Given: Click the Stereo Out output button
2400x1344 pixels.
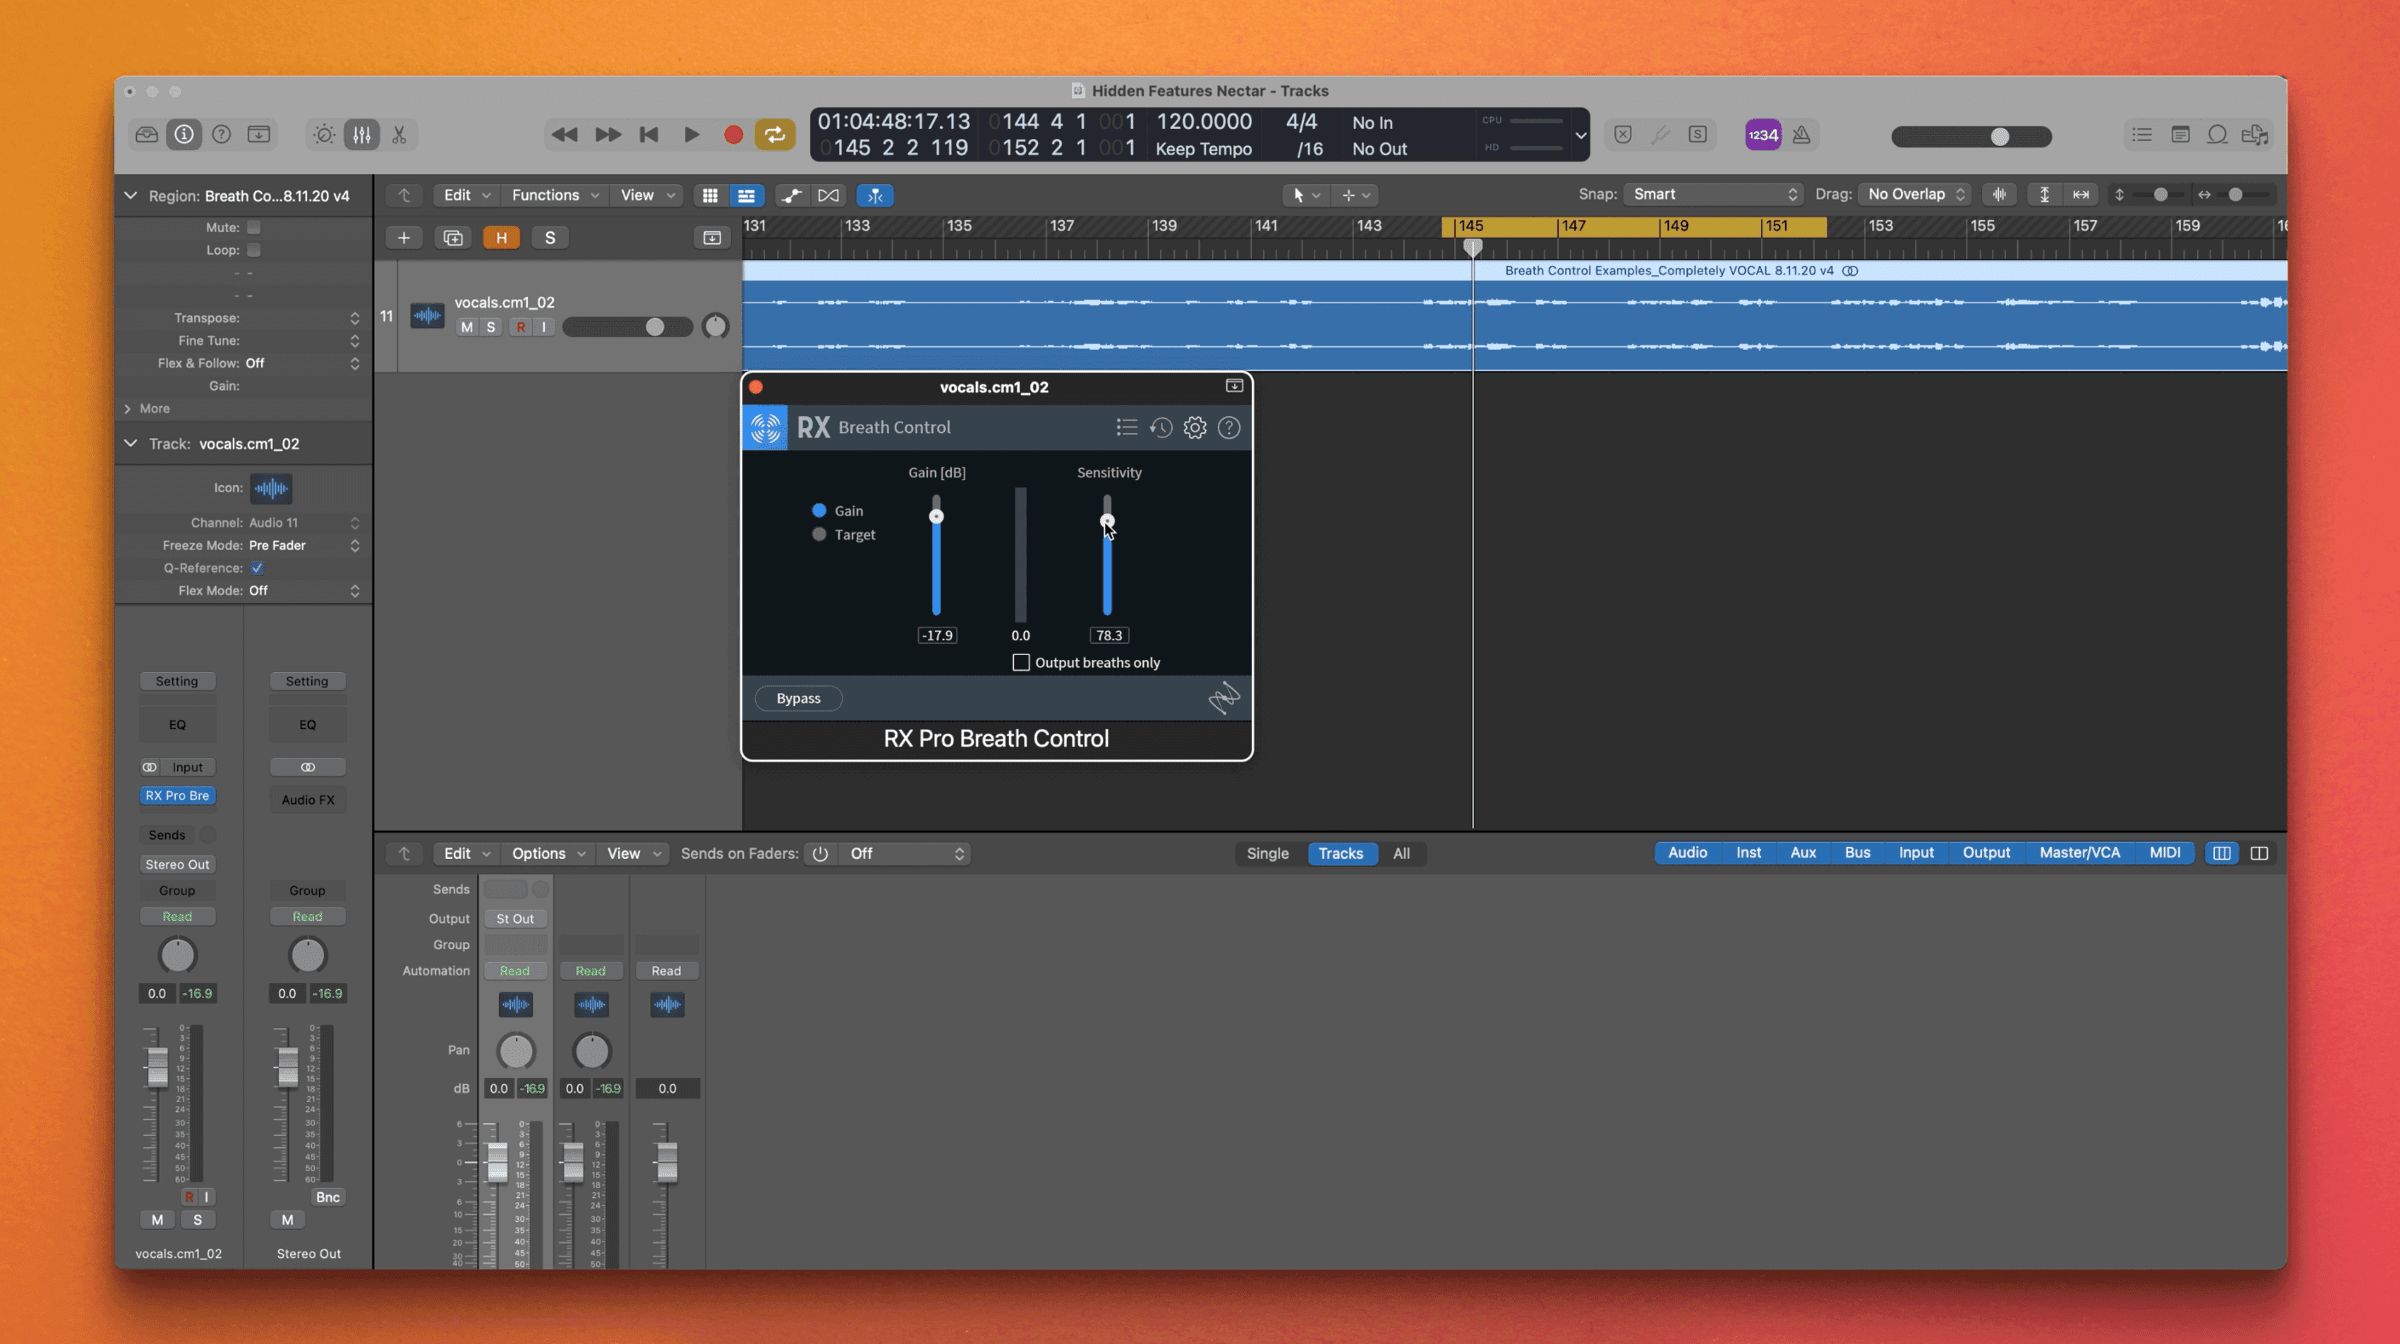Looking at the screenshot, I should click(177, 865).
